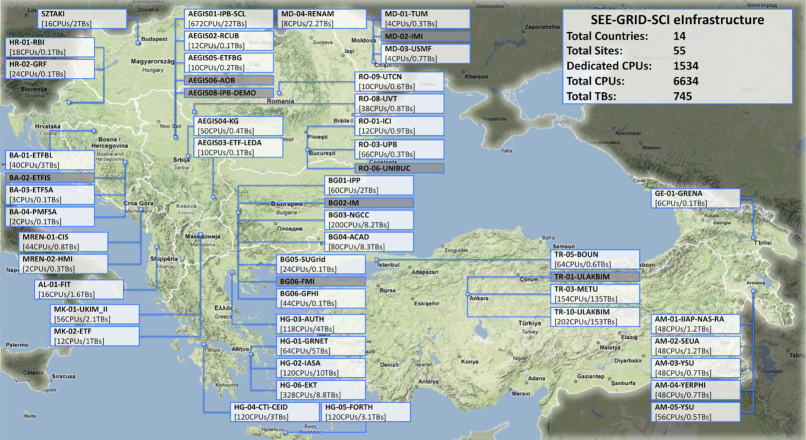The image size is (806, 440).
Task: Click the Total TBs 745 row
Action: [630, 96]
